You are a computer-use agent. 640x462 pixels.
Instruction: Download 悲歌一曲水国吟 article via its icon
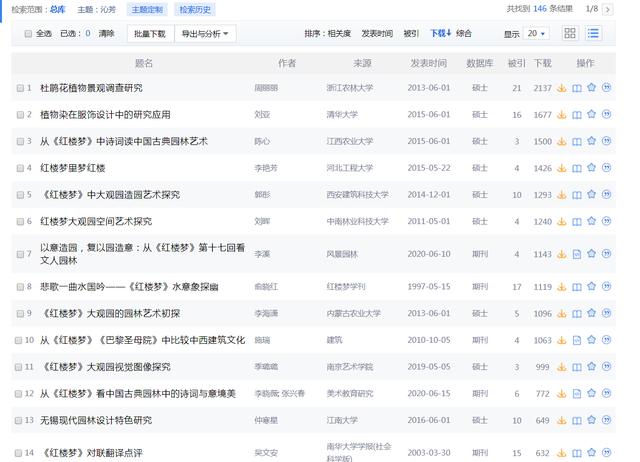(x=562, y=287)
